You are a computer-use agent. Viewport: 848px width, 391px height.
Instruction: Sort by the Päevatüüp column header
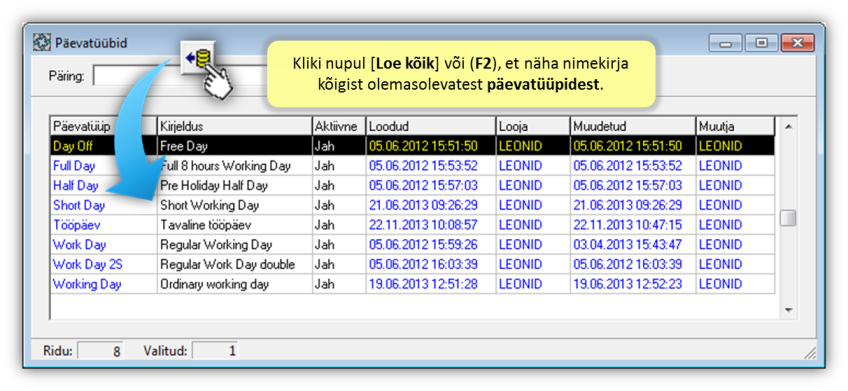tap(104, 127)
